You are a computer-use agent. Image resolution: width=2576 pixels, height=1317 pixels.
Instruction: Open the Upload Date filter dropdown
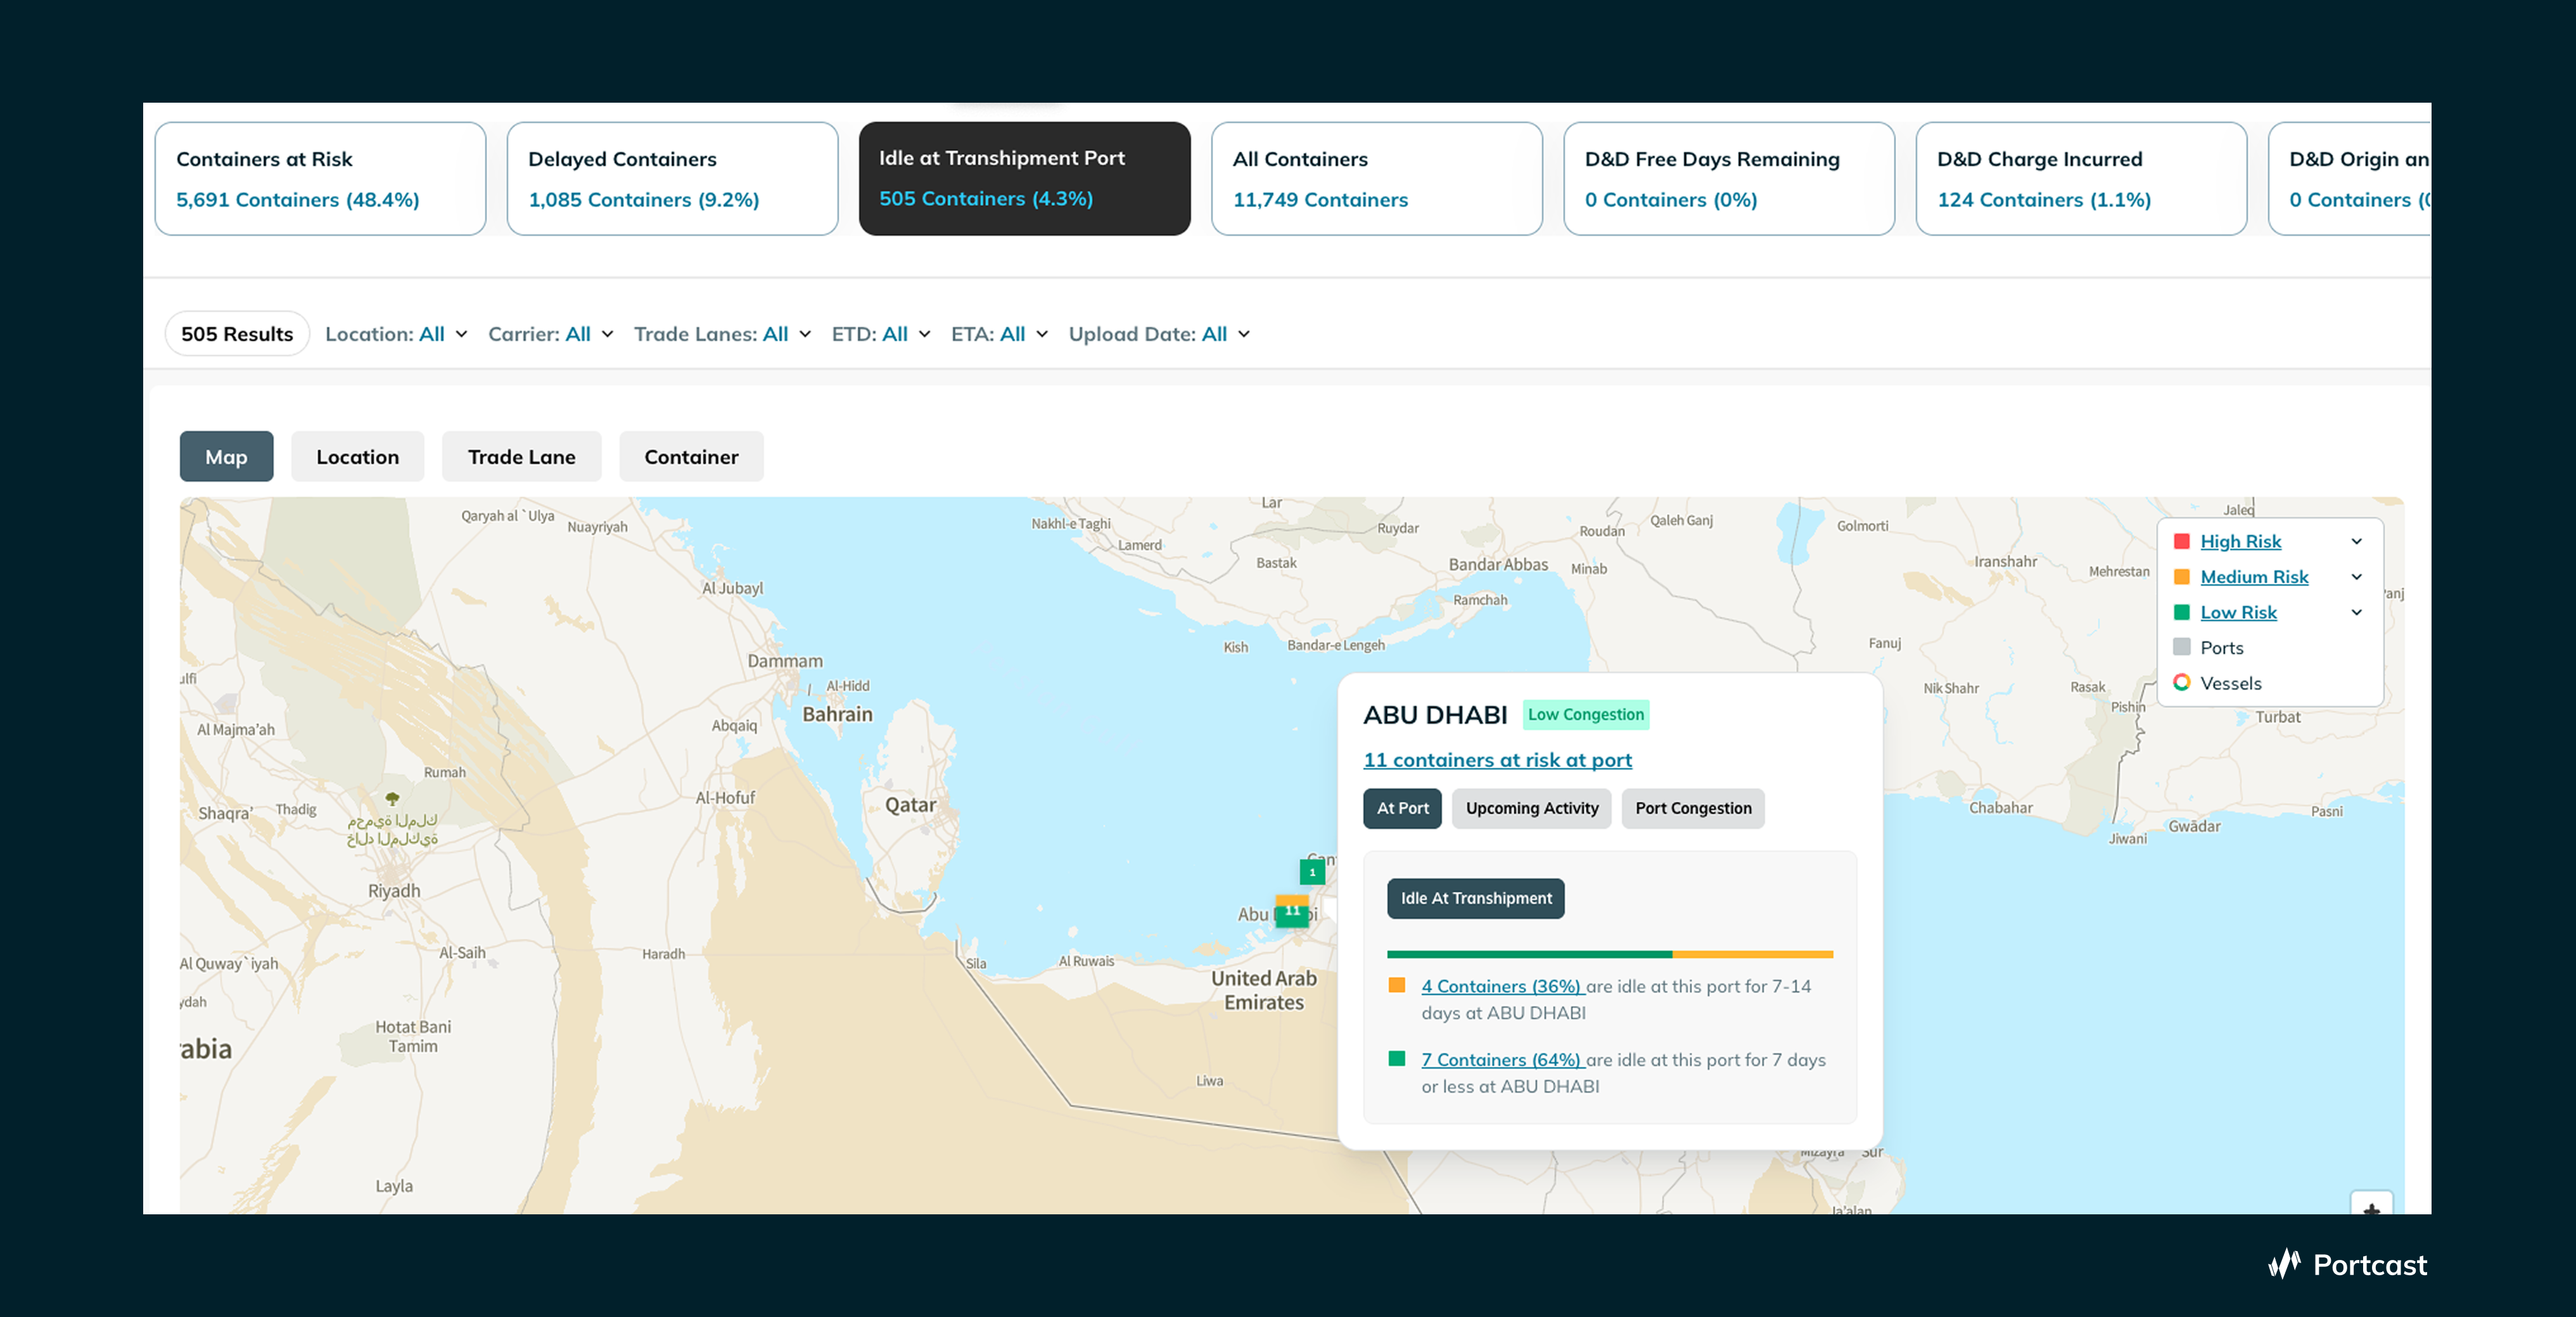pos(1159,334)
